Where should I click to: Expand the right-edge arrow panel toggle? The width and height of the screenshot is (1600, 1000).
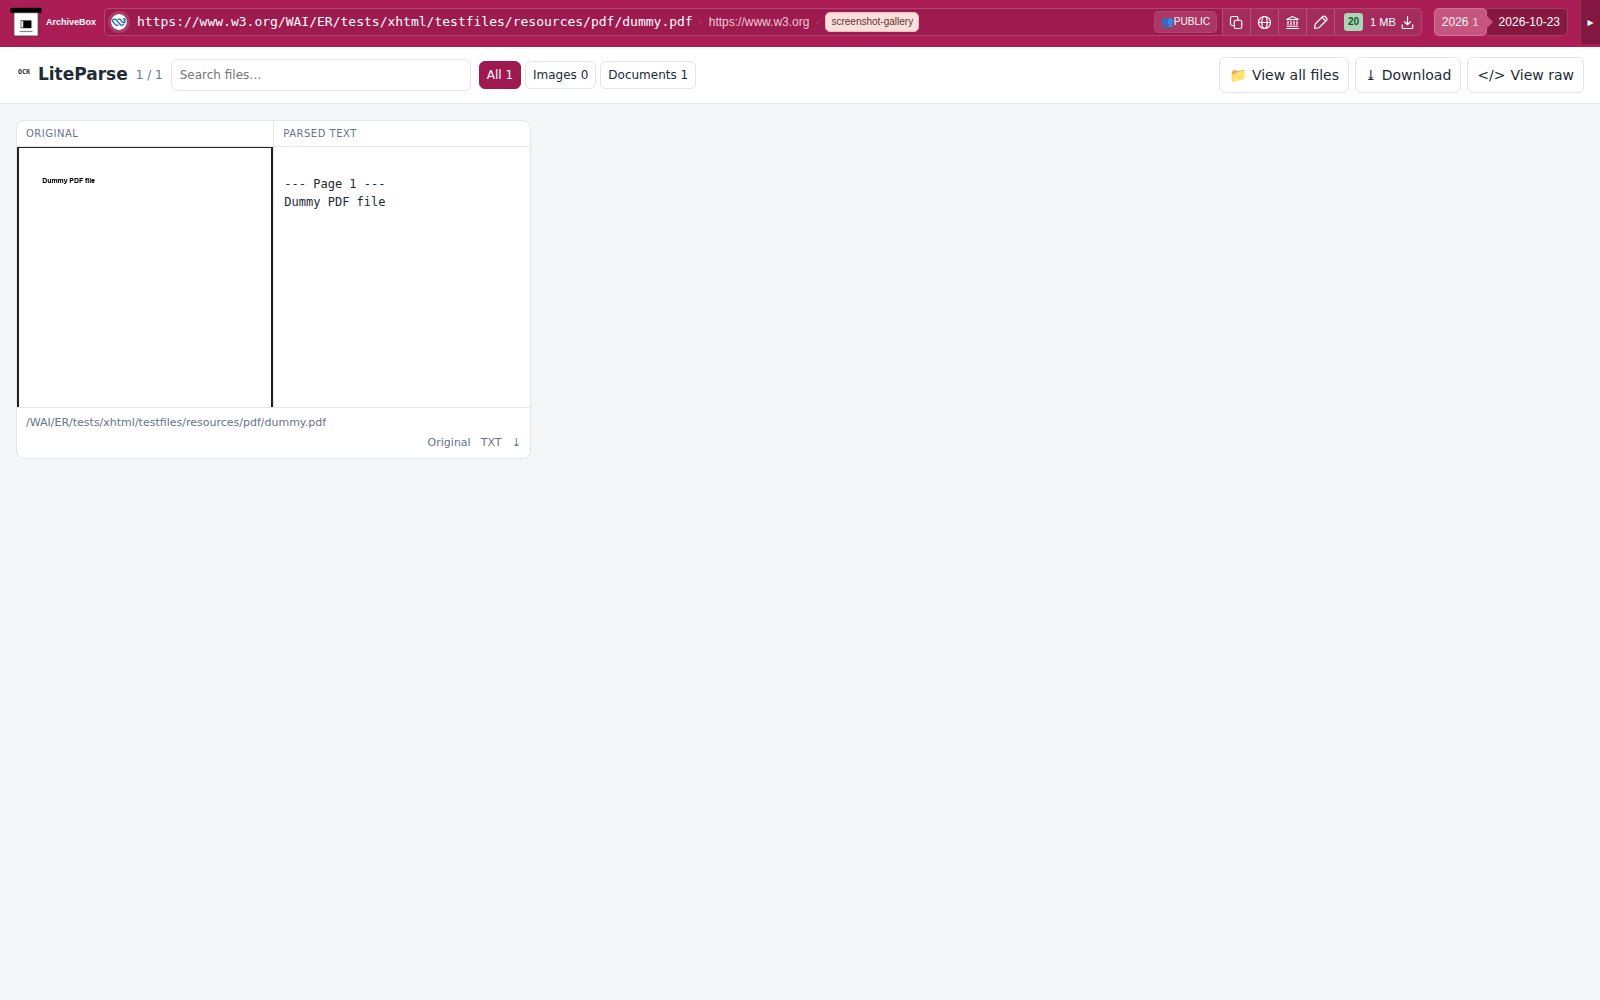pos(1590,22)
